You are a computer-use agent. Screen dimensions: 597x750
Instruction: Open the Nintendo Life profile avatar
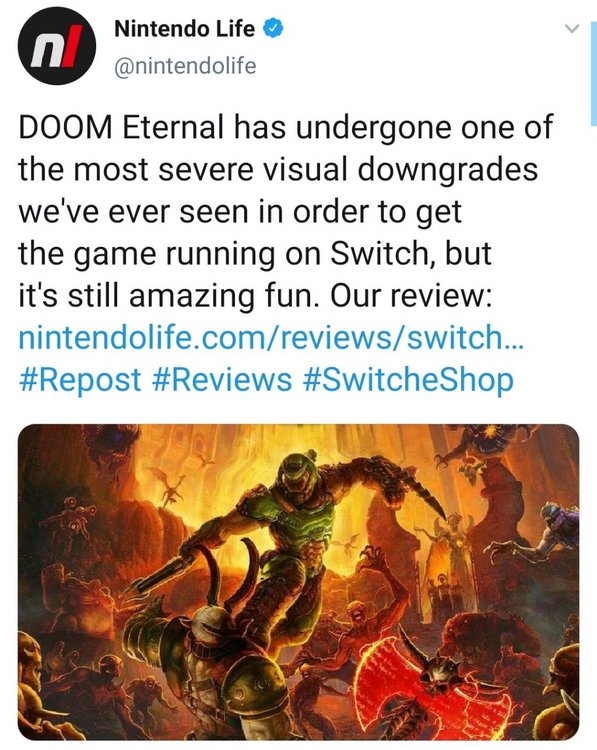(57, 46)
